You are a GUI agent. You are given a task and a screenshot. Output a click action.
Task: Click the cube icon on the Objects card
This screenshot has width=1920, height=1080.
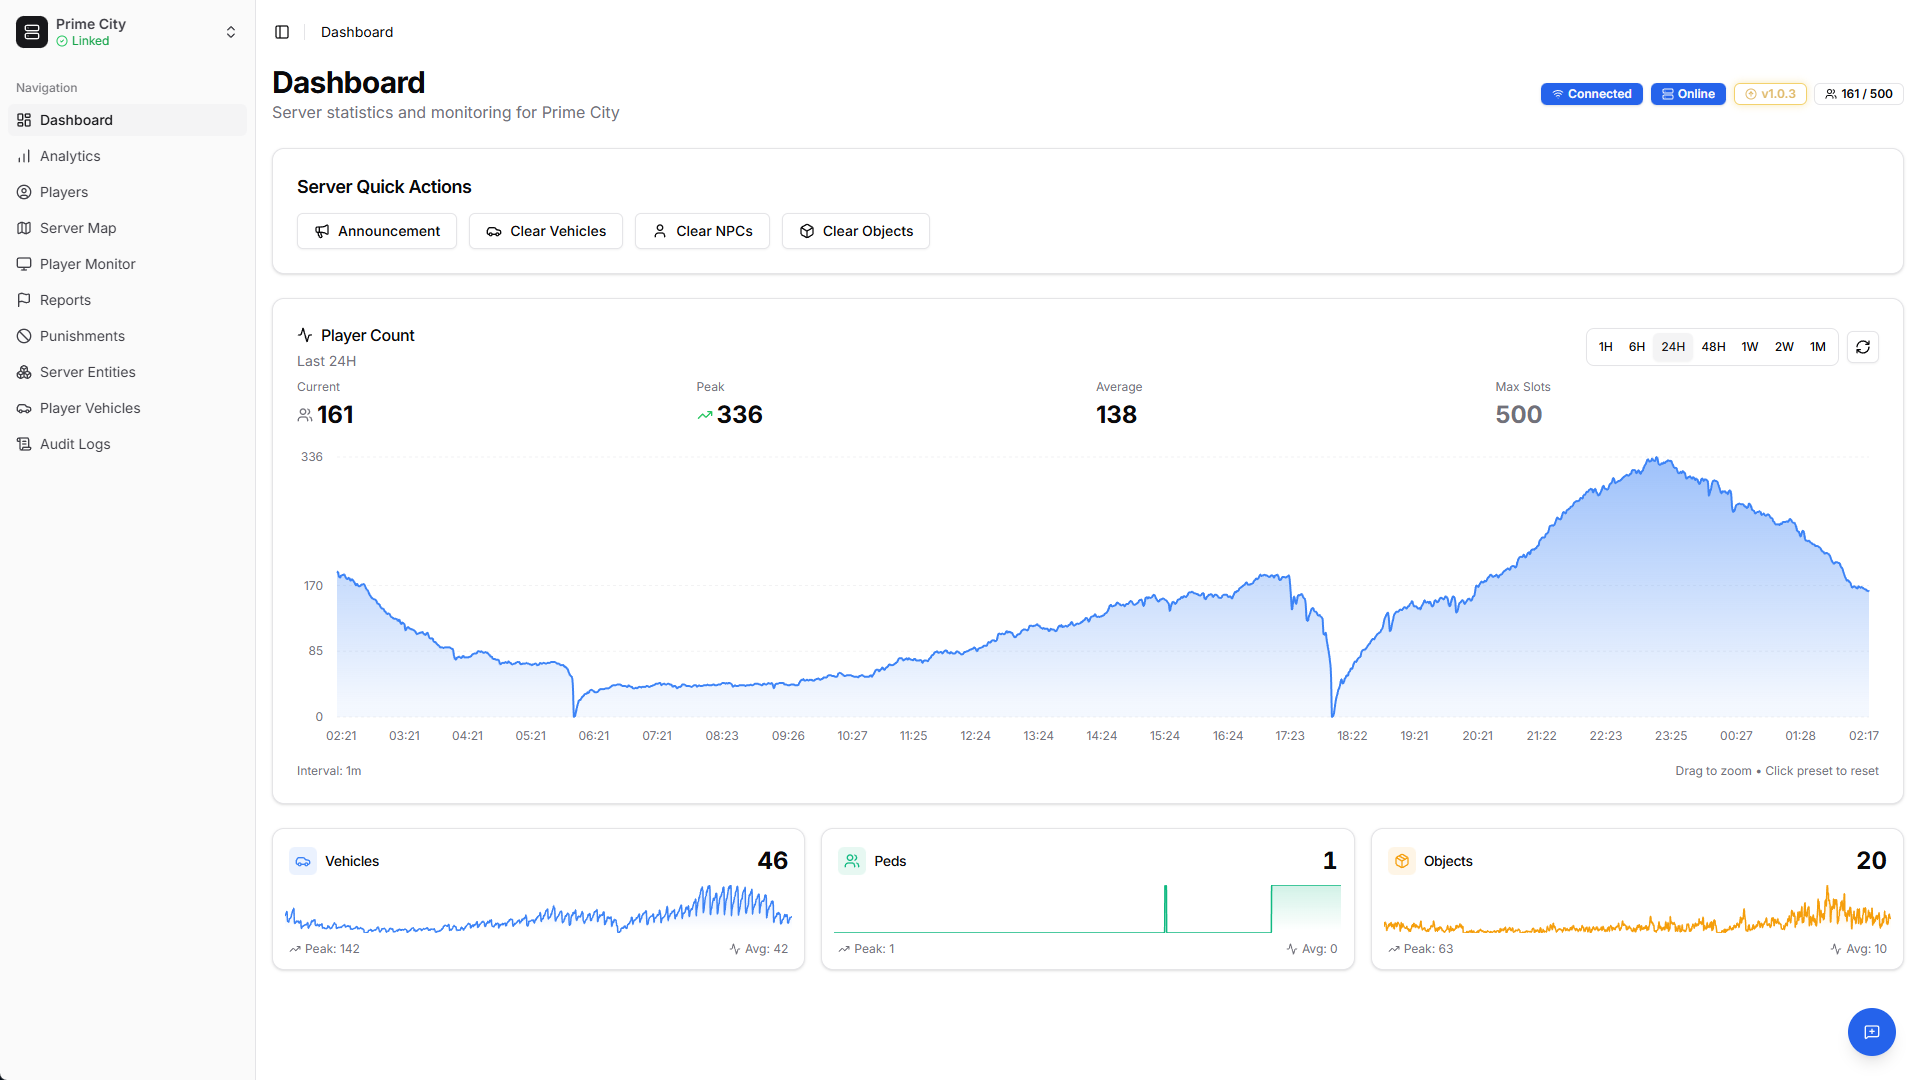(x=1402, y=861)
